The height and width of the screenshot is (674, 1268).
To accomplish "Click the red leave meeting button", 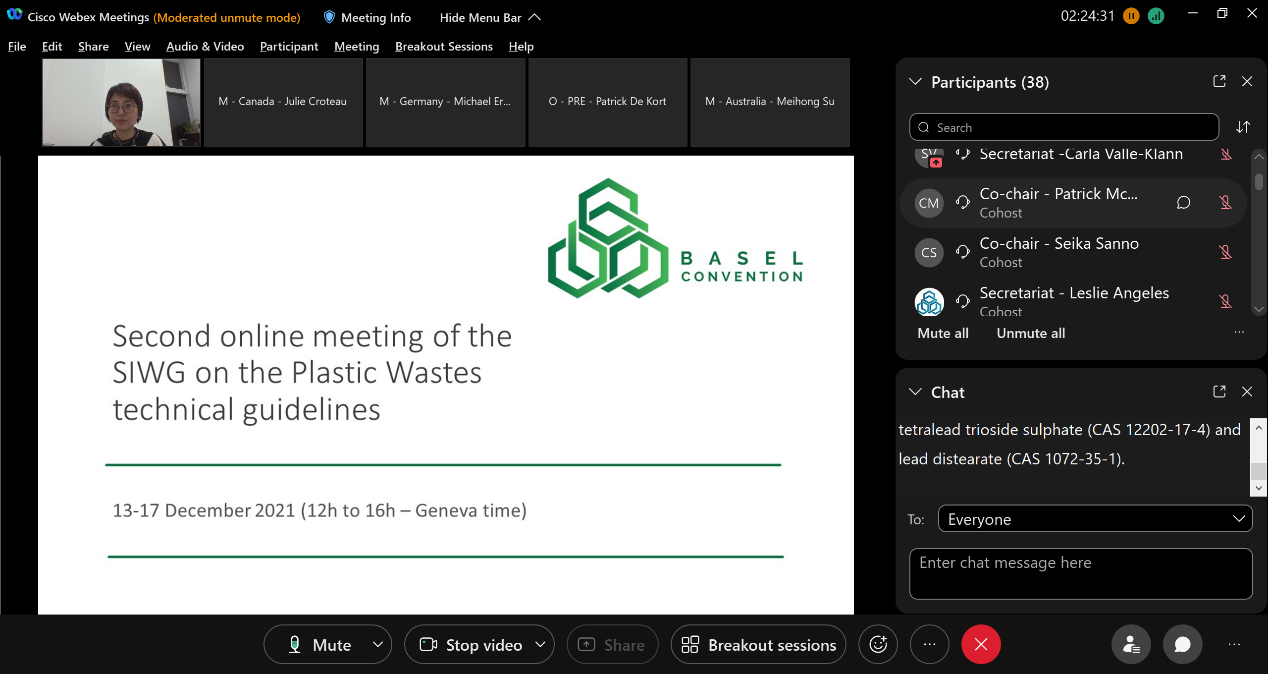I will (980, 645).
